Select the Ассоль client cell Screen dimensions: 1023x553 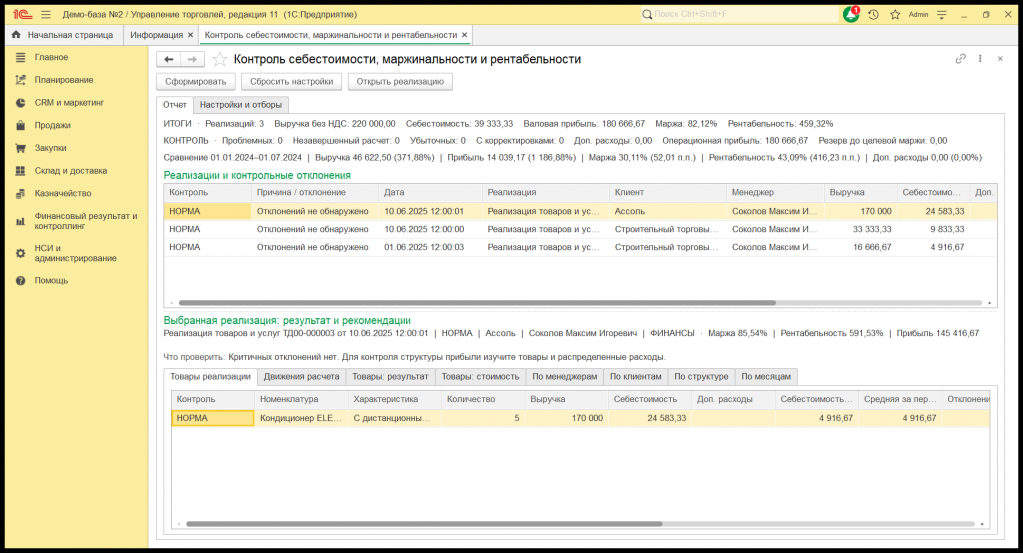667,211
